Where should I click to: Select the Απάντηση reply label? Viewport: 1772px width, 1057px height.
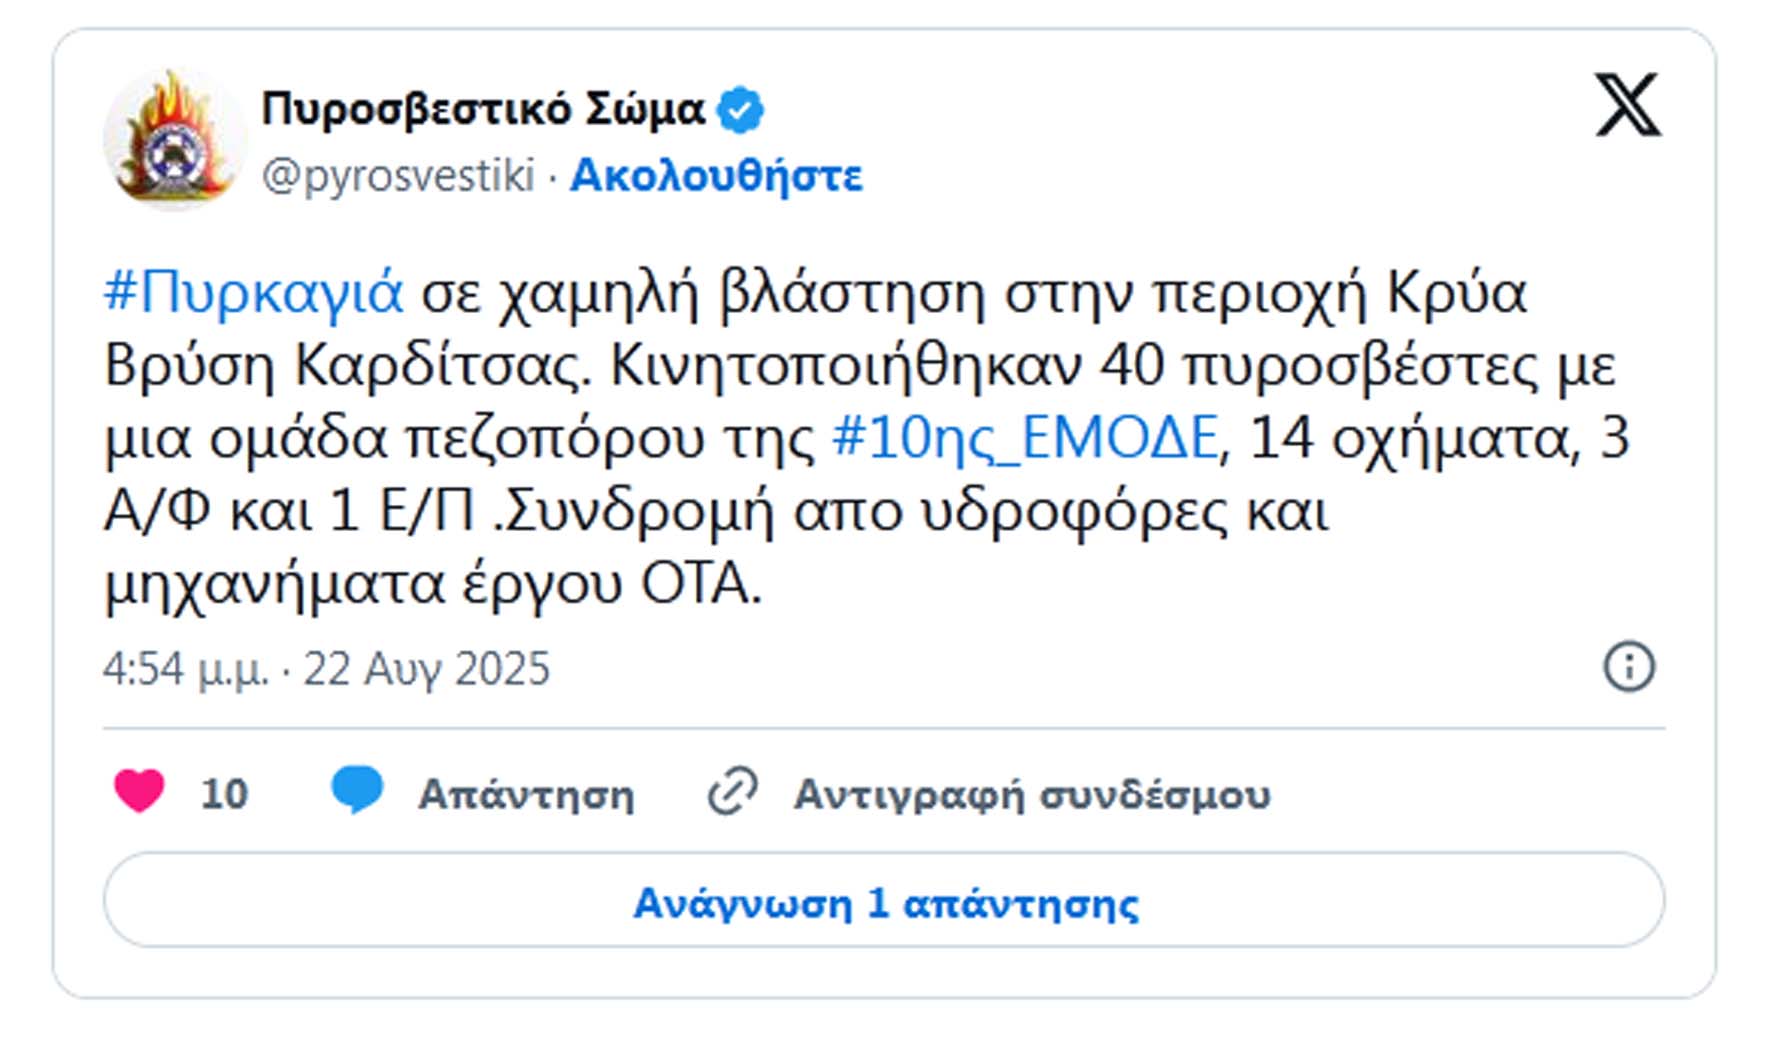[526, 795]
